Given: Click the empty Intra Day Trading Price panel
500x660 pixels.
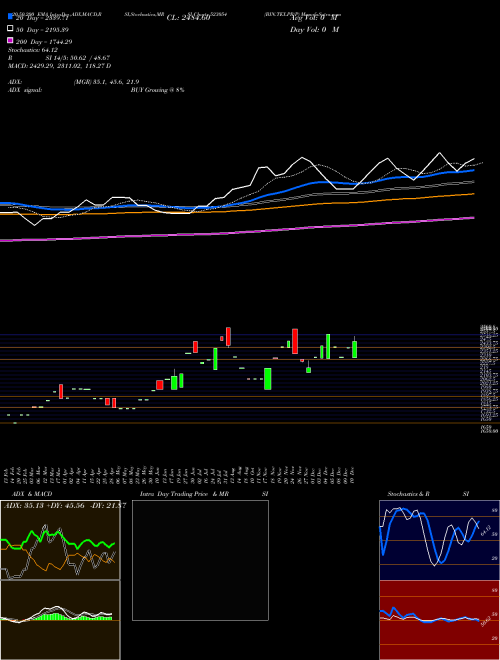Looking at the screenshot, I should click(200, 560).
